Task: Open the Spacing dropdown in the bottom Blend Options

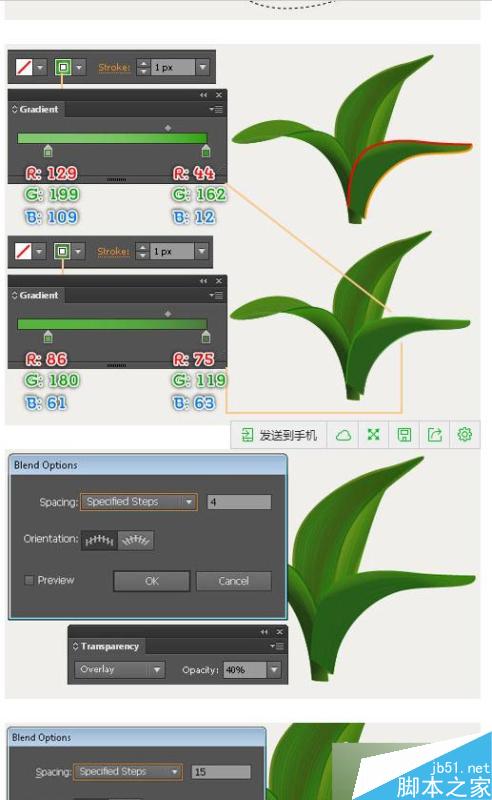Action: [128, 771]
